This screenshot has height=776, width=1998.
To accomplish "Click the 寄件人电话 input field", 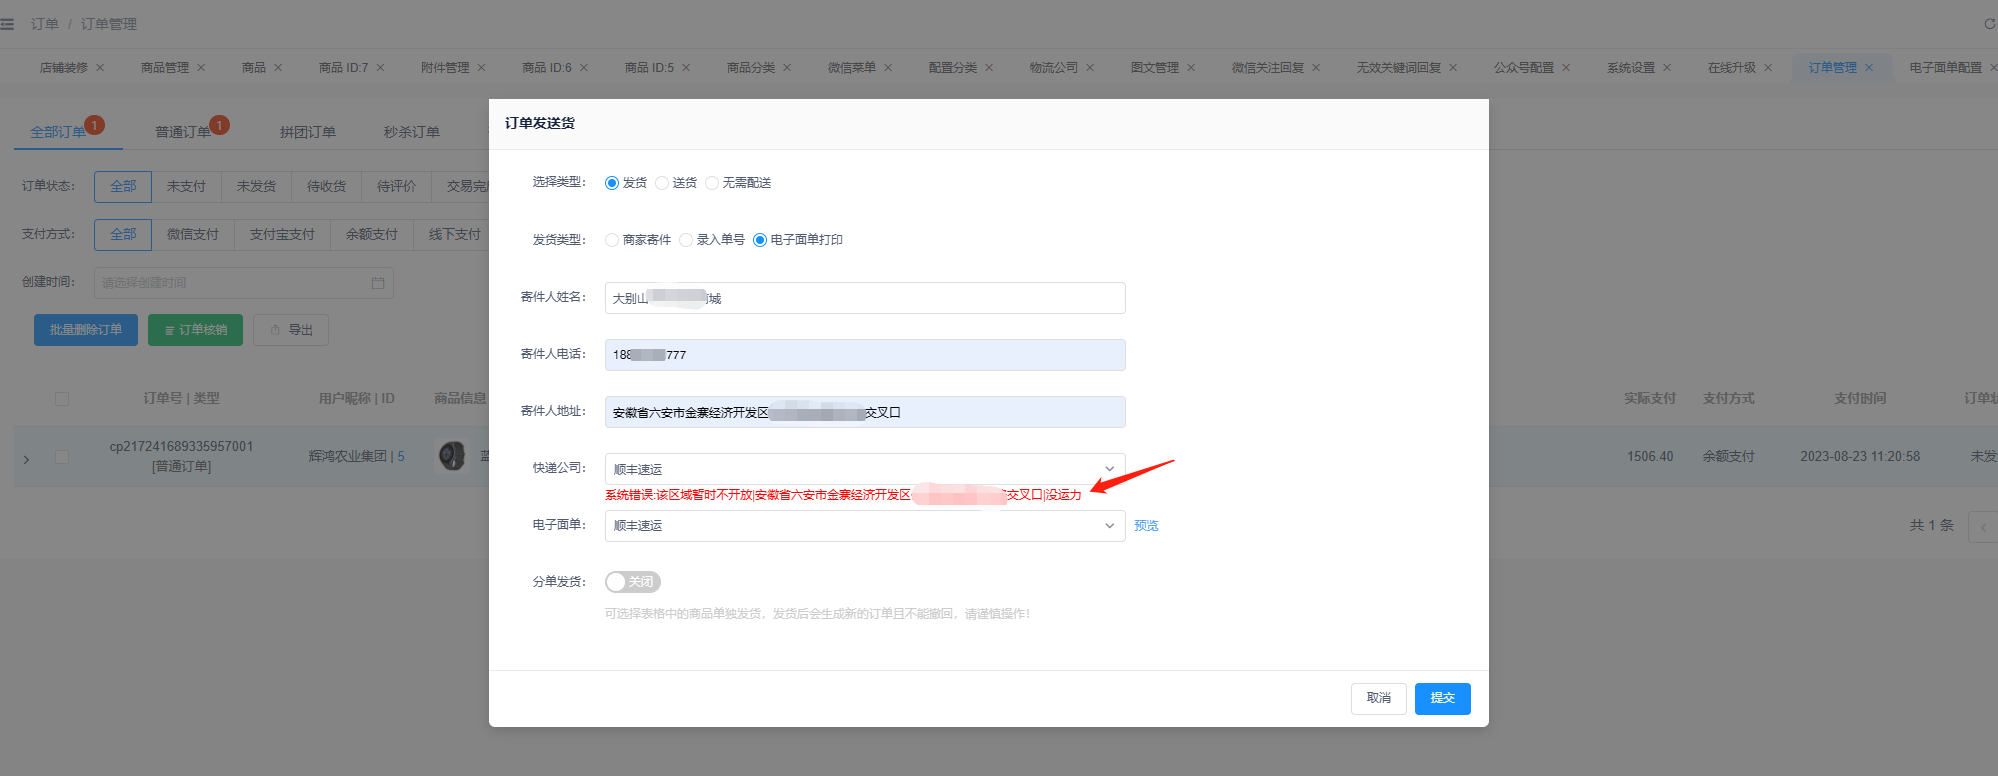I will 865,355.
